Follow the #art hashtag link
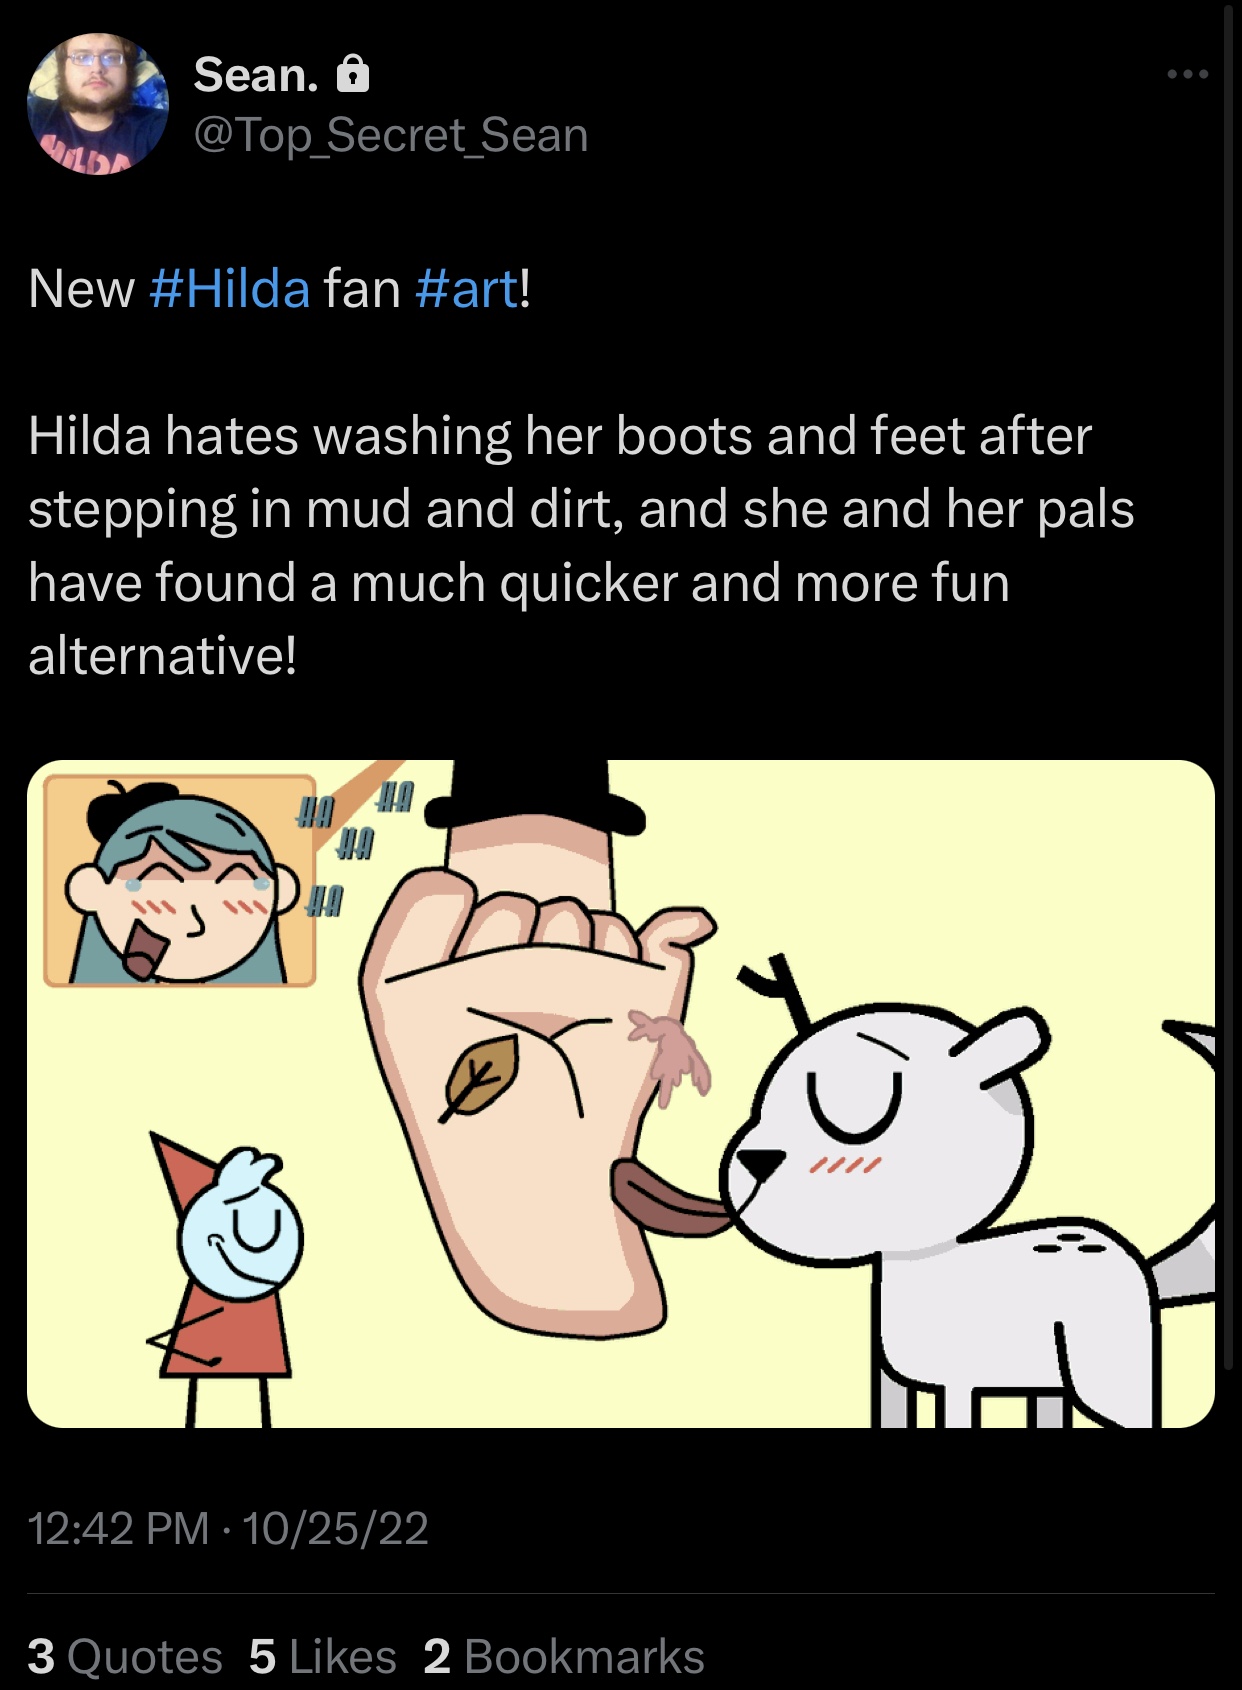Image resolution: width=1242 pixels, height=1690 pixels. [x=466, y=289]
